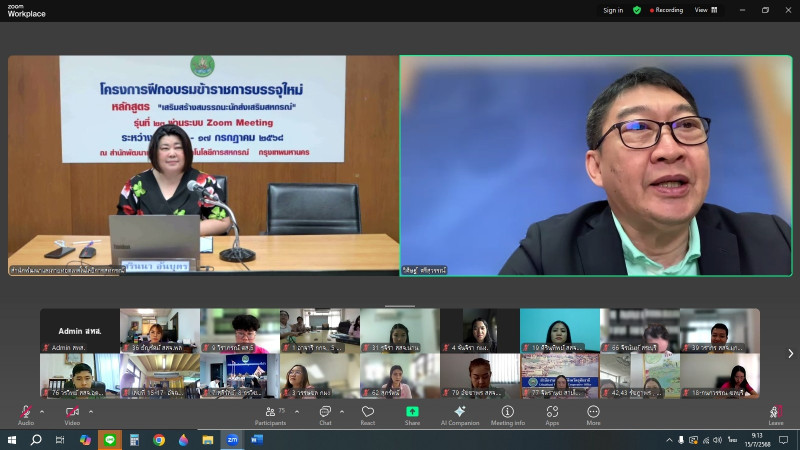Open More options menu
This screenshot has width=800, height=450.
[x=593, y=415]
